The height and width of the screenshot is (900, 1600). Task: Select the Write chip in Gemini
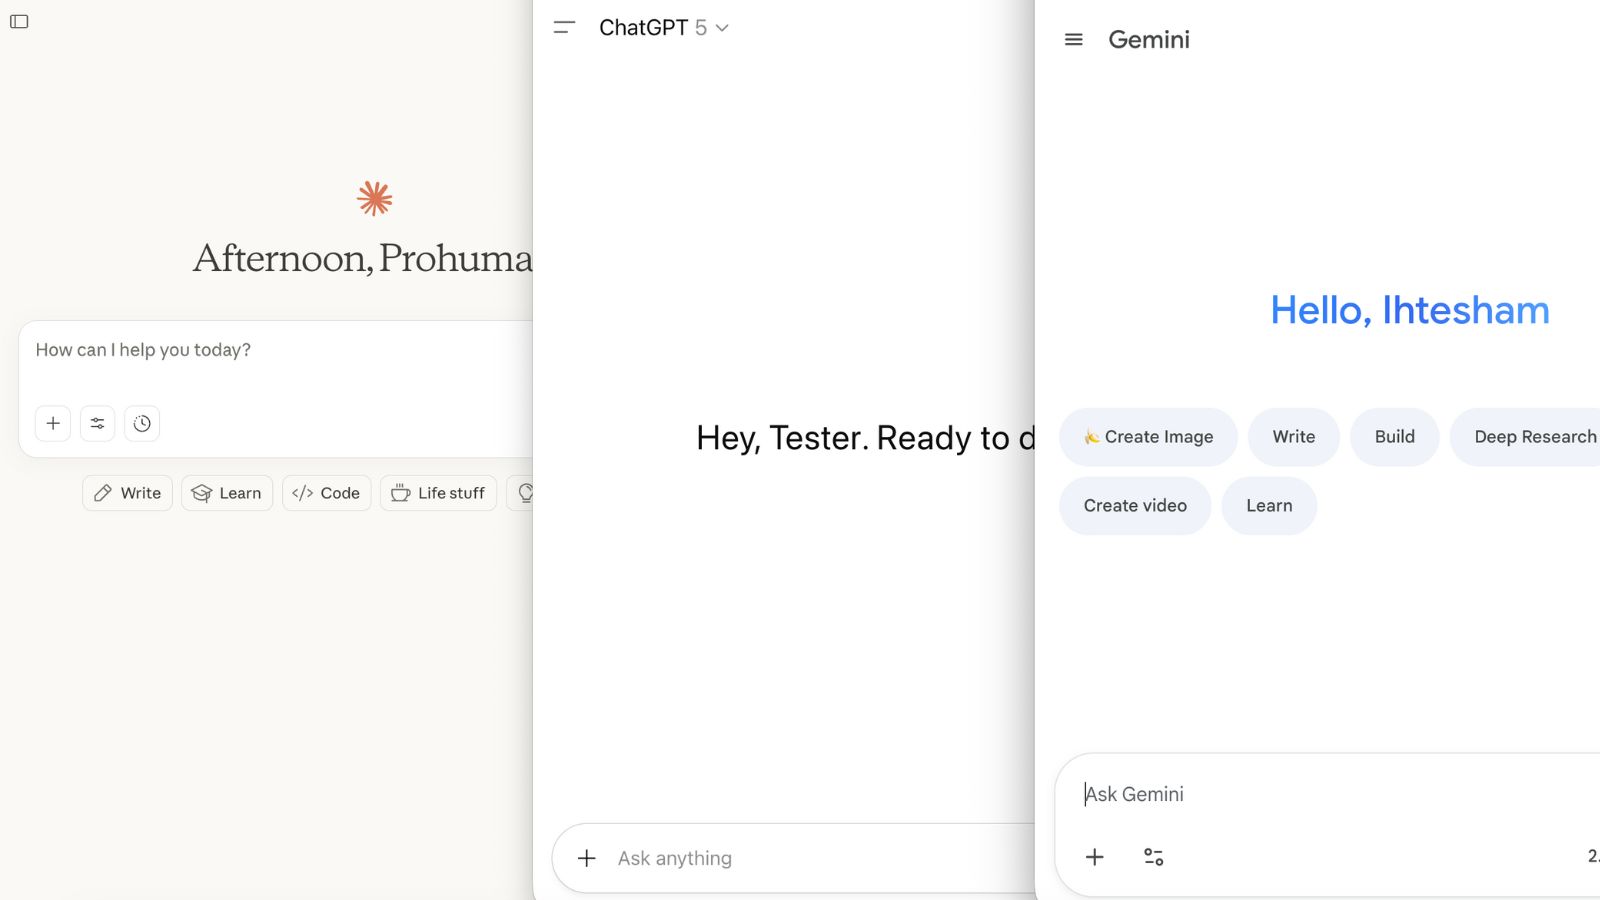coord(1294,437)
